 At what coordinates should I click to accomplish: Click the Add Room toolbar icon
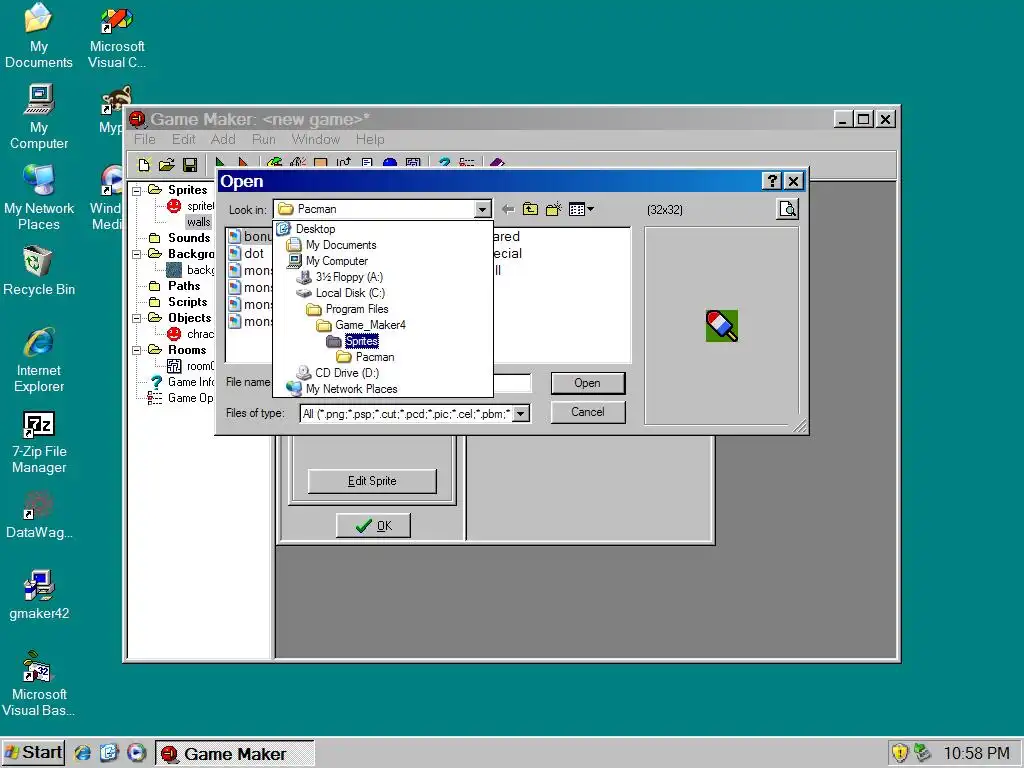click(413, 163)
